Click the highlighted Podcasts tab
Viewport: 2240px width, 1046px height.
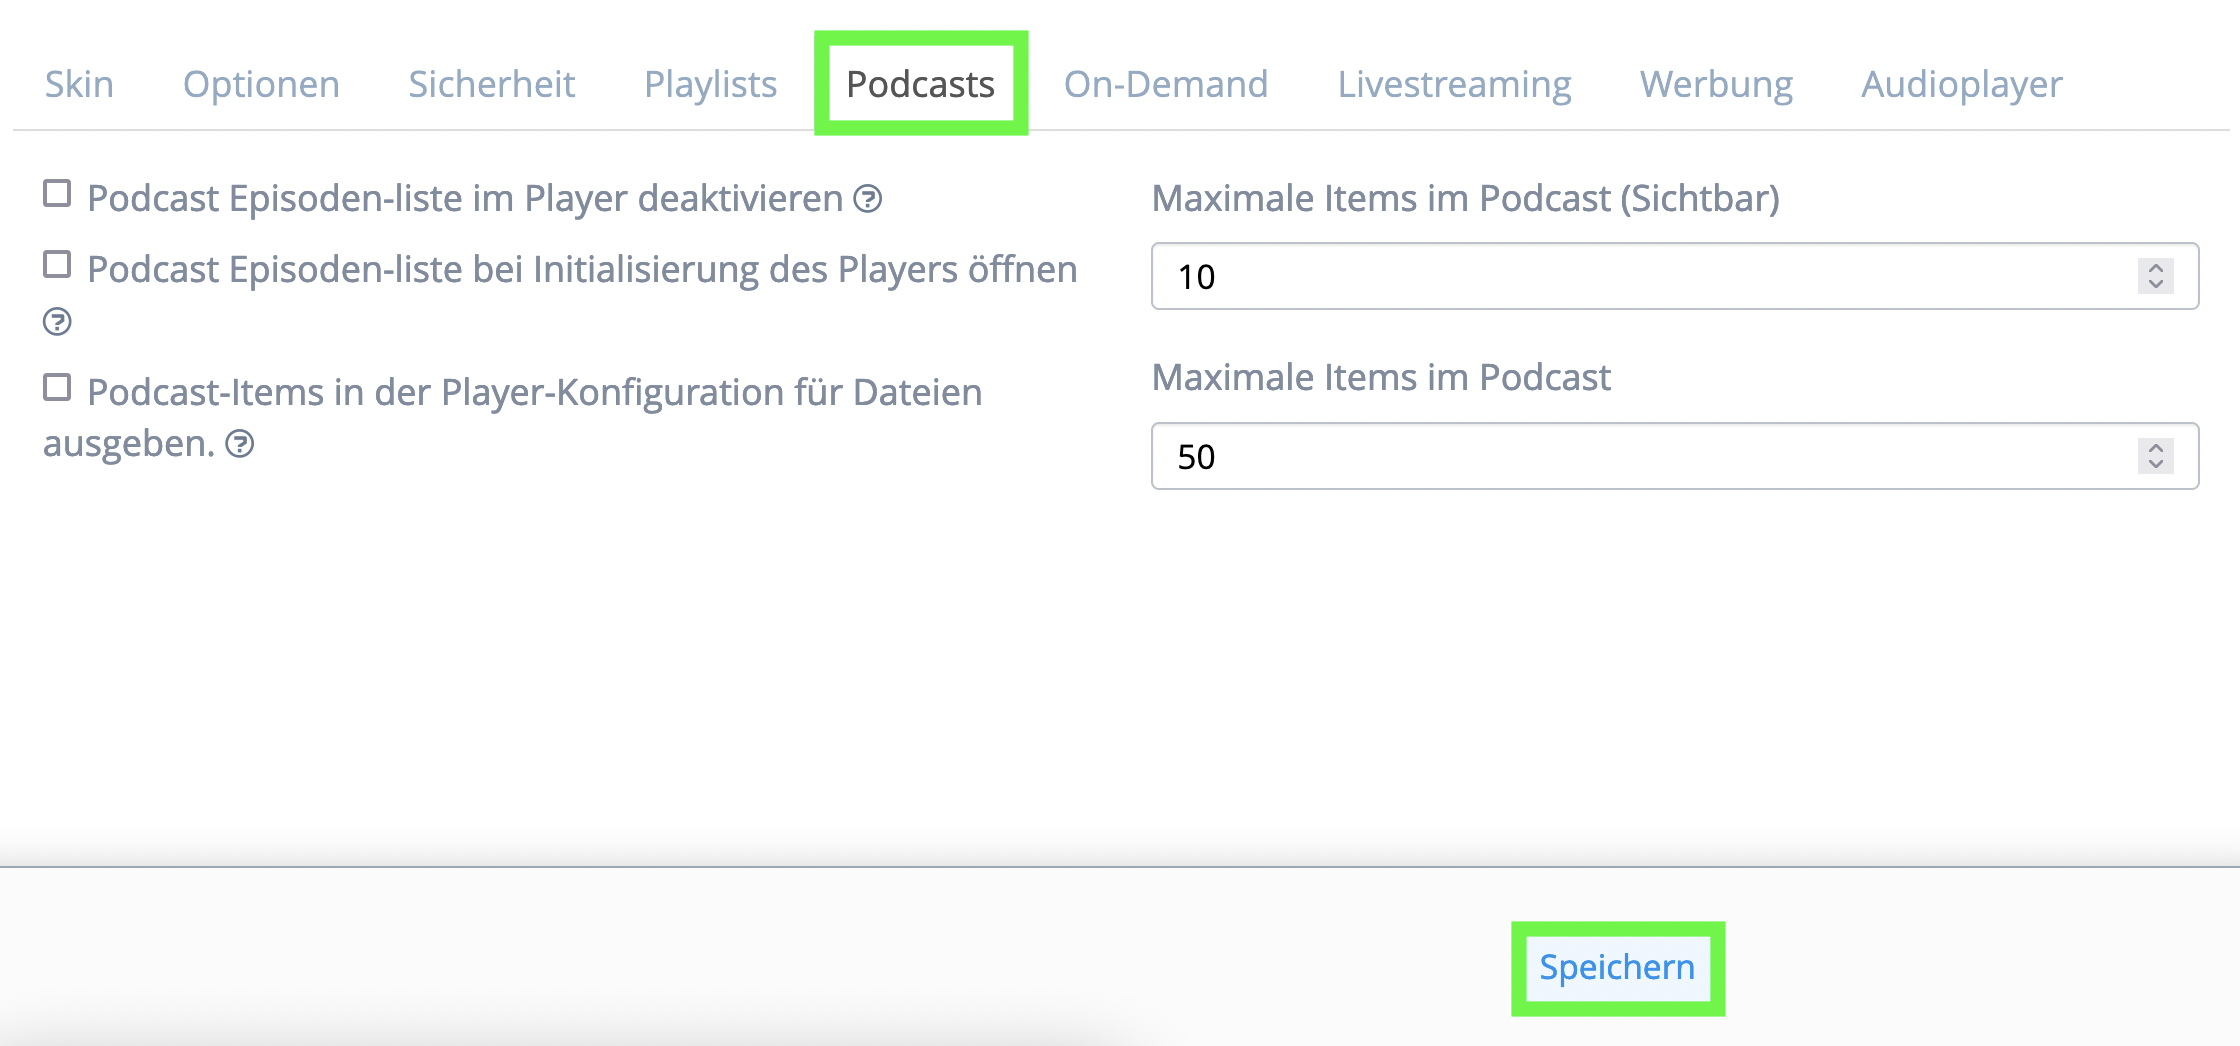(921, 84)
